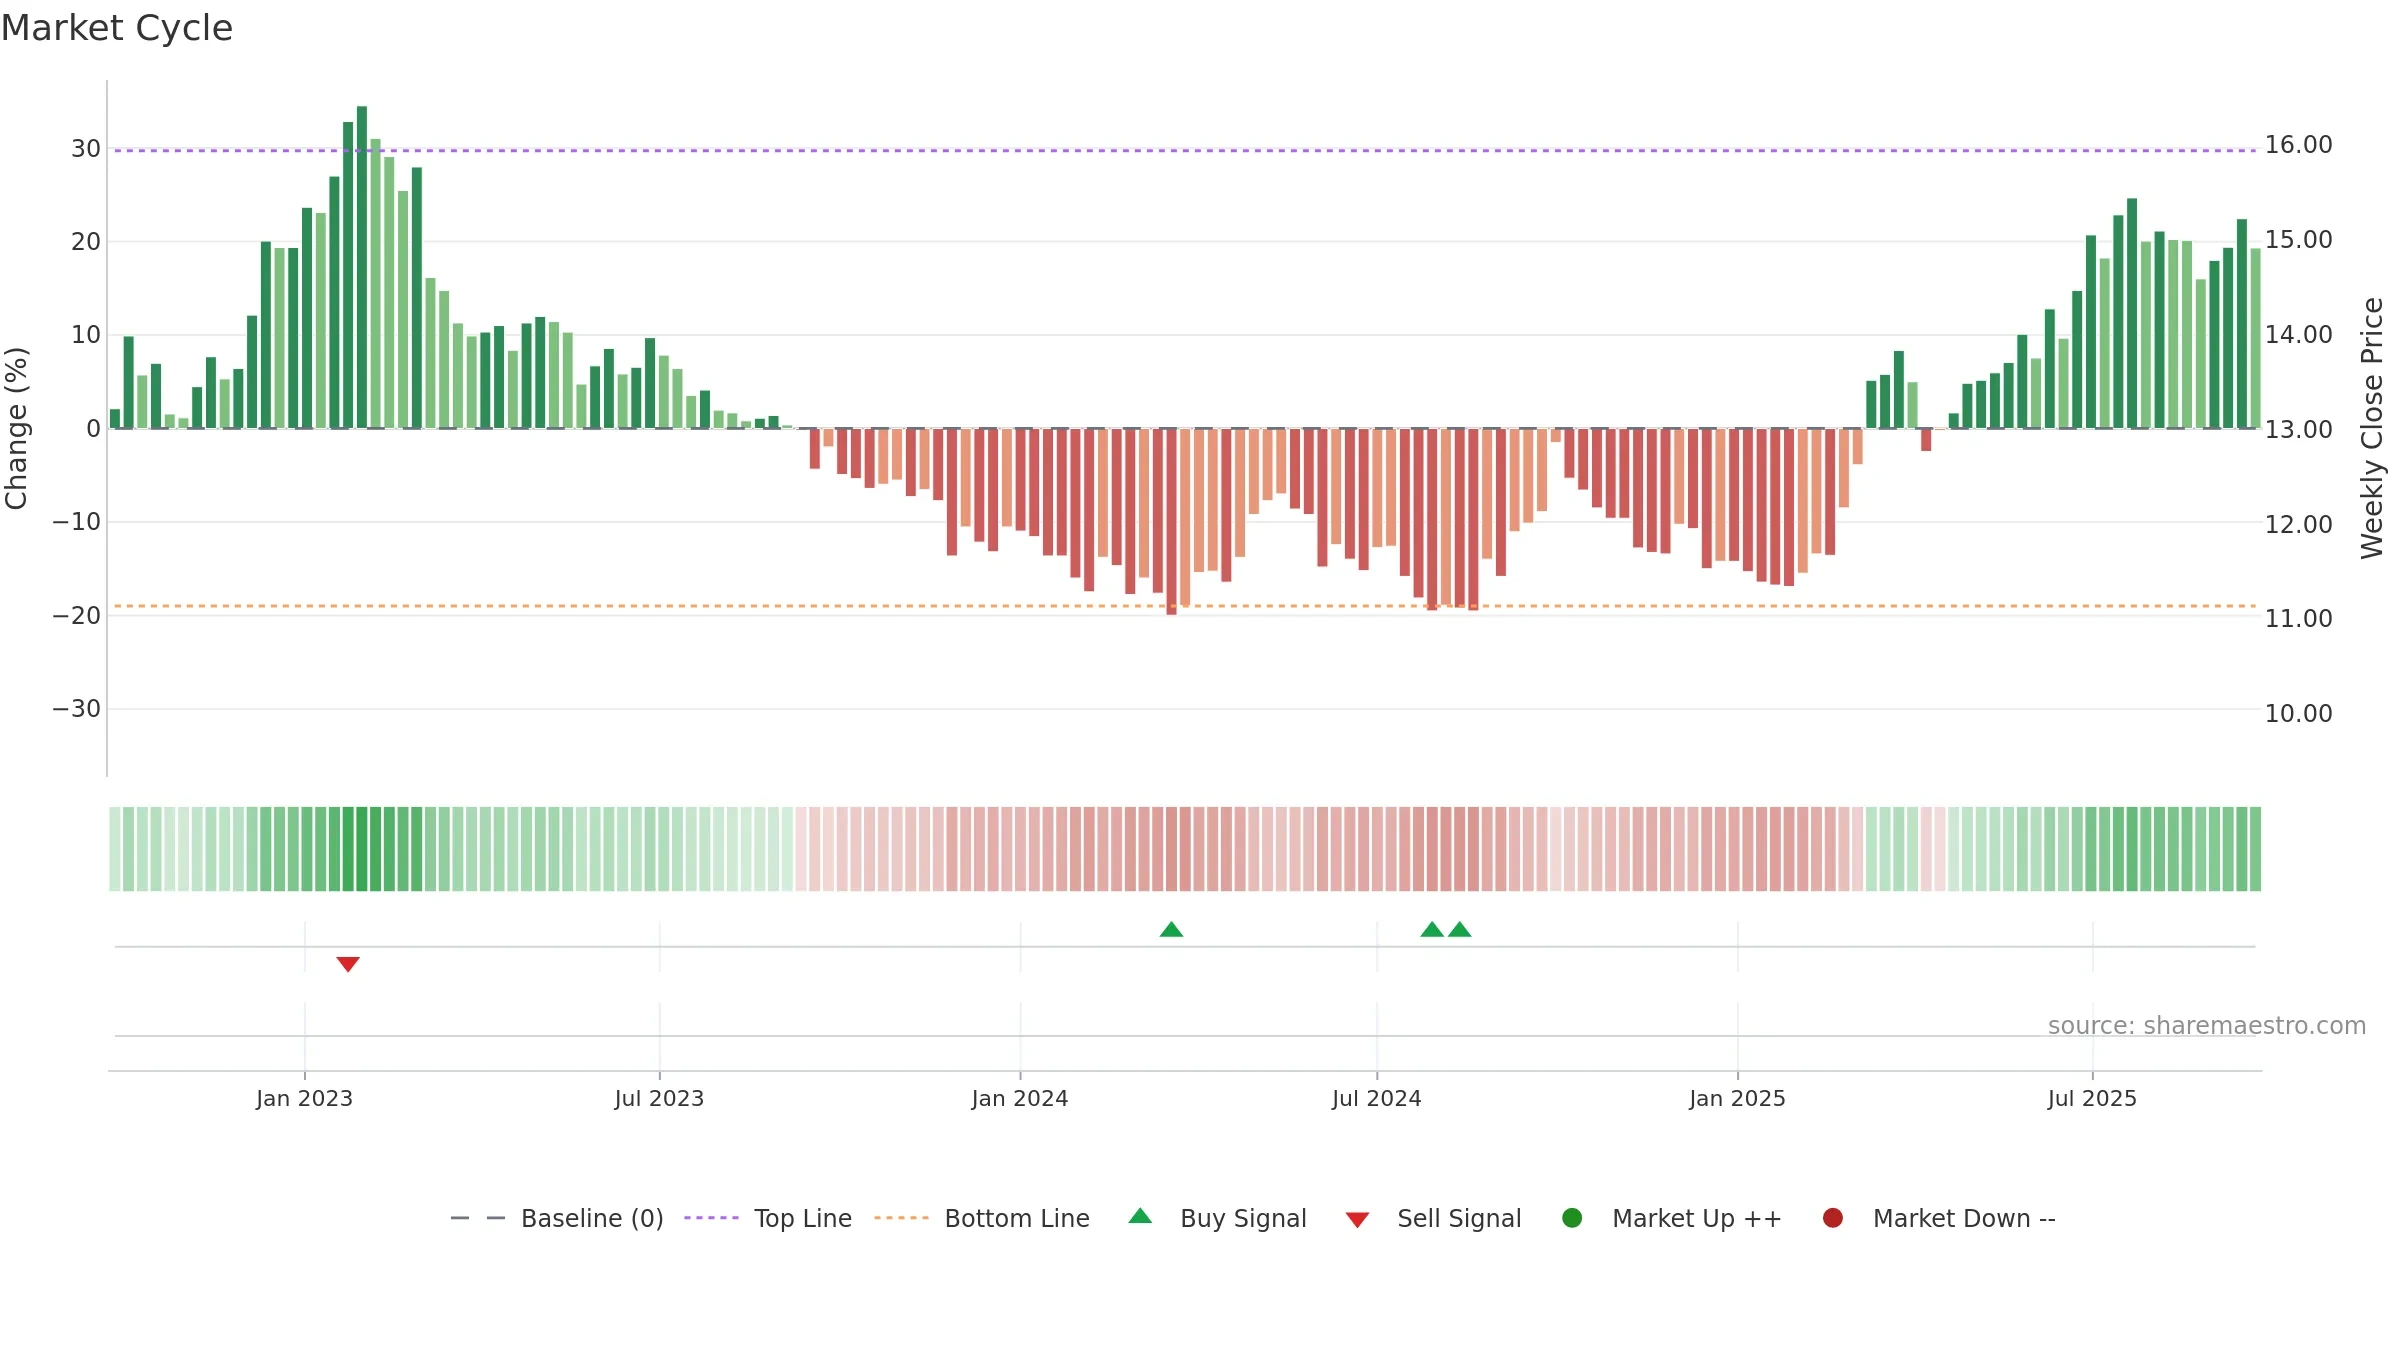The height and width of the screenshot is (1350, 2400).
Task: Toggle the Top Line legend entry
Action: tap(767, 1218)
